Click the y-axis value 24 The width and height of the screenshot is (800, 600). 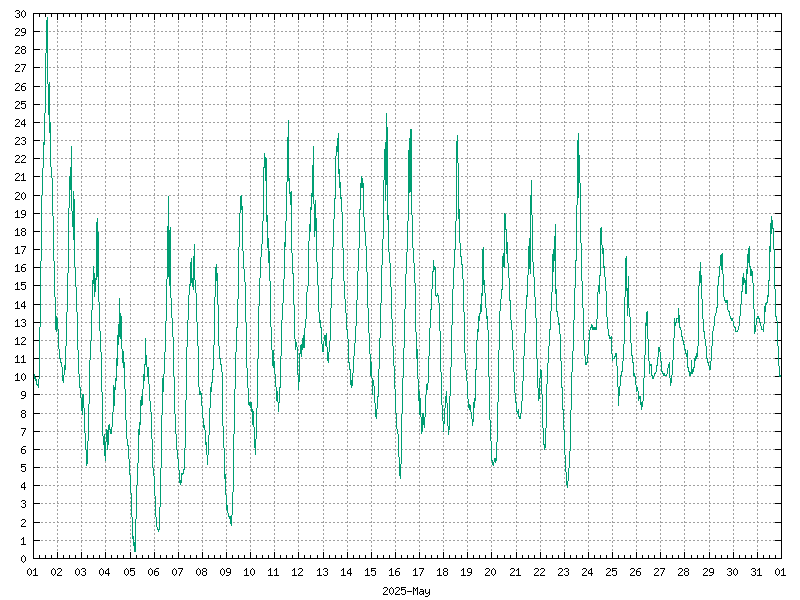pos(20,123)
